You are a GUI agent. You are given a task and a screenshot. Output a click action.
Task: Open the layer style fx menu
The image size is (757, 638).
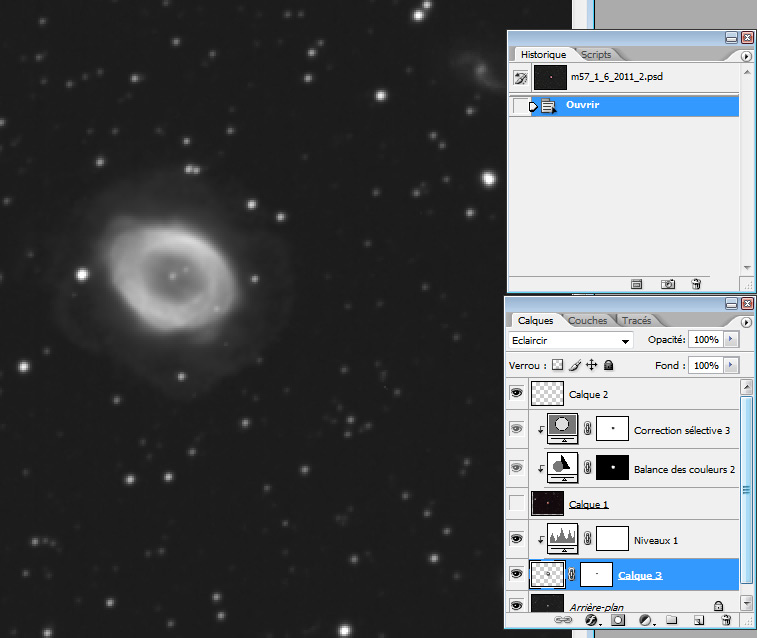click(592, 620)
